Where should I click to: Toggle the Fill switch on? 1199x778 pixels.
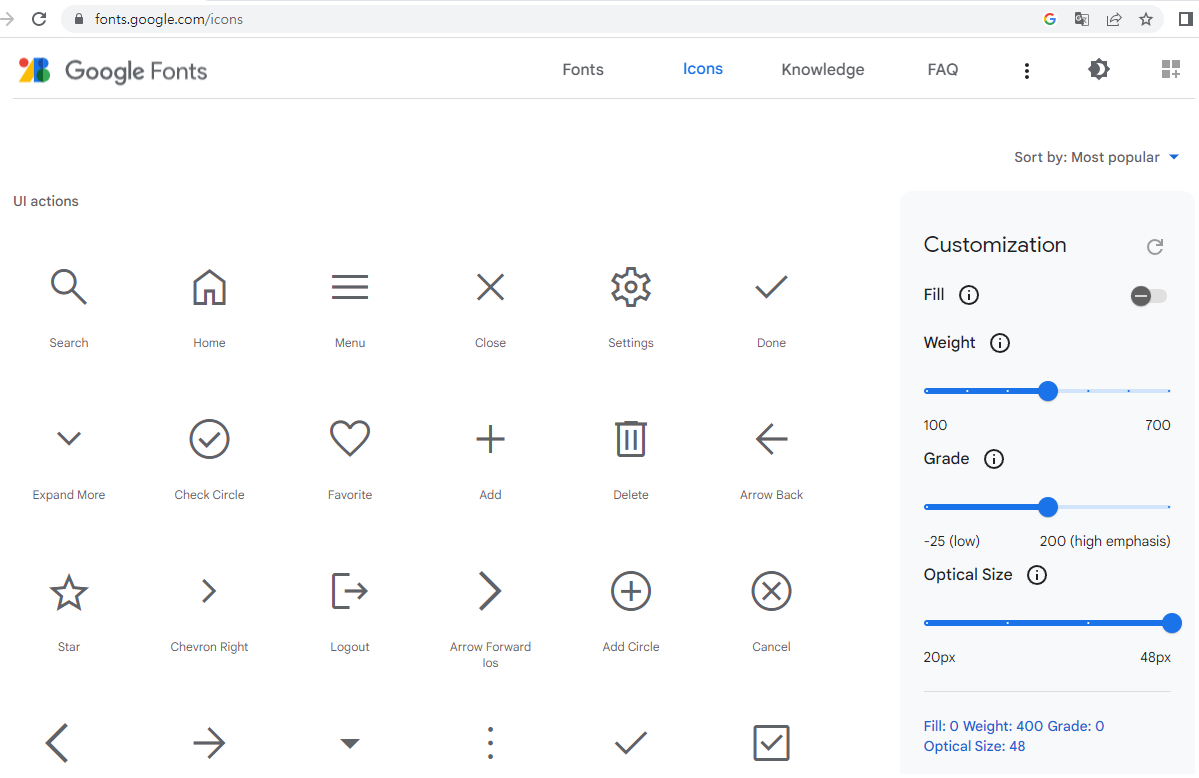(1148, 296)
